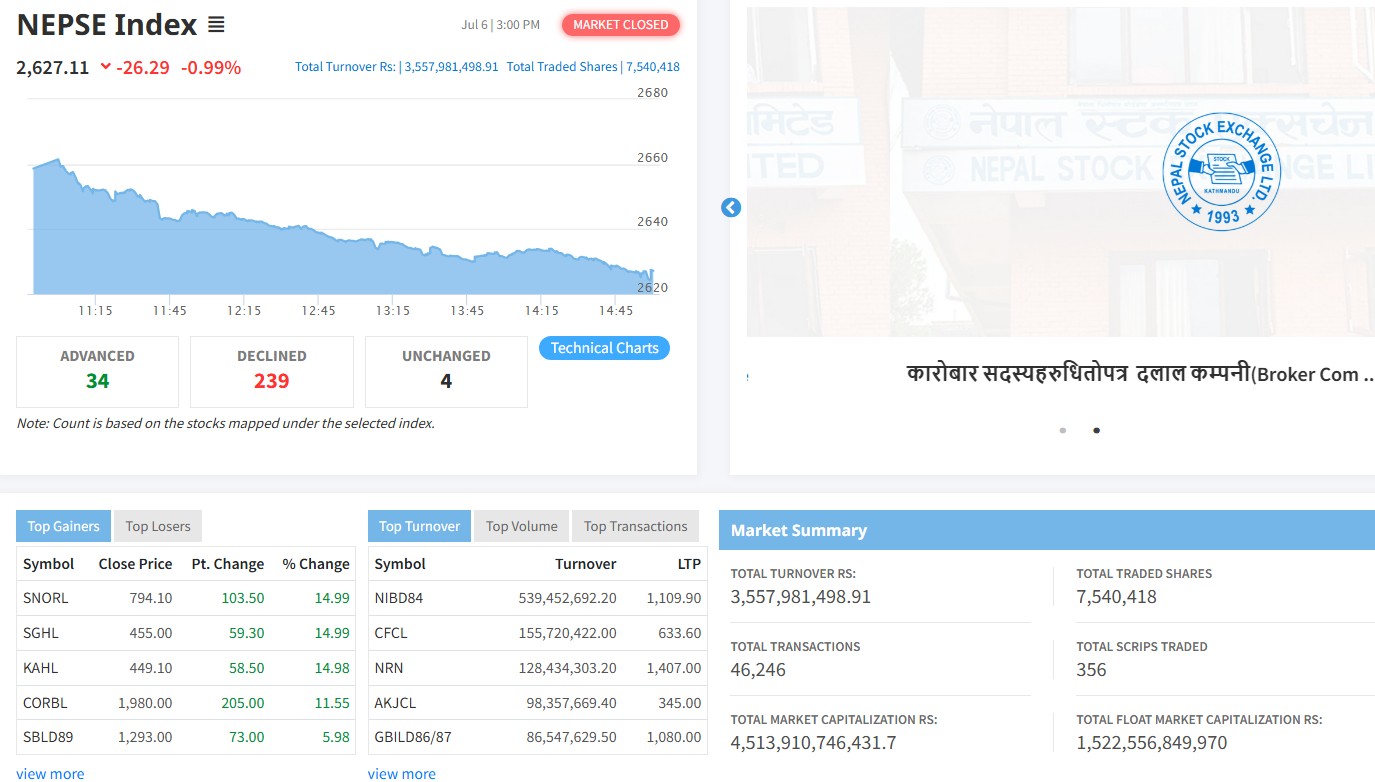
Task: Click Total Market Capitalization value 4,513,910,746,431.7
Action: [x=814, y=742]
